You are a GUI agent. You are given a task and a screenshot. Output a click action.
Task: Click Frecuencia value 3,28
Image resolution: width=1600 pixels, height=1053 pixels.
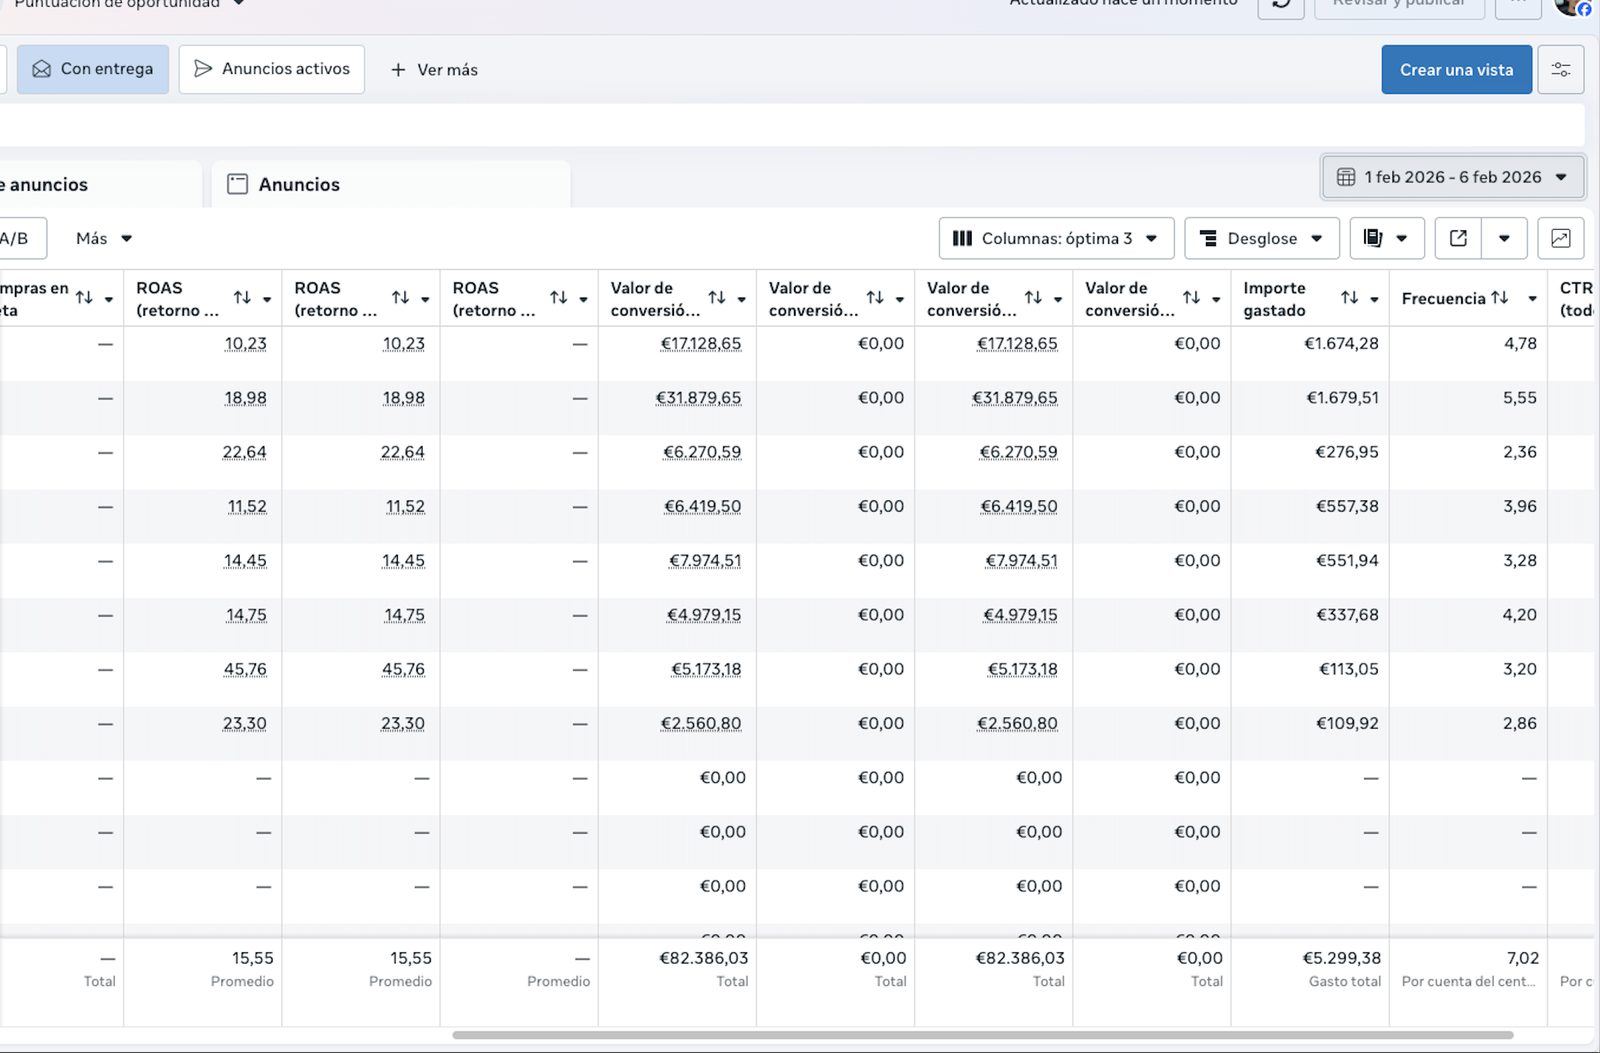[x=1520, y=560]
